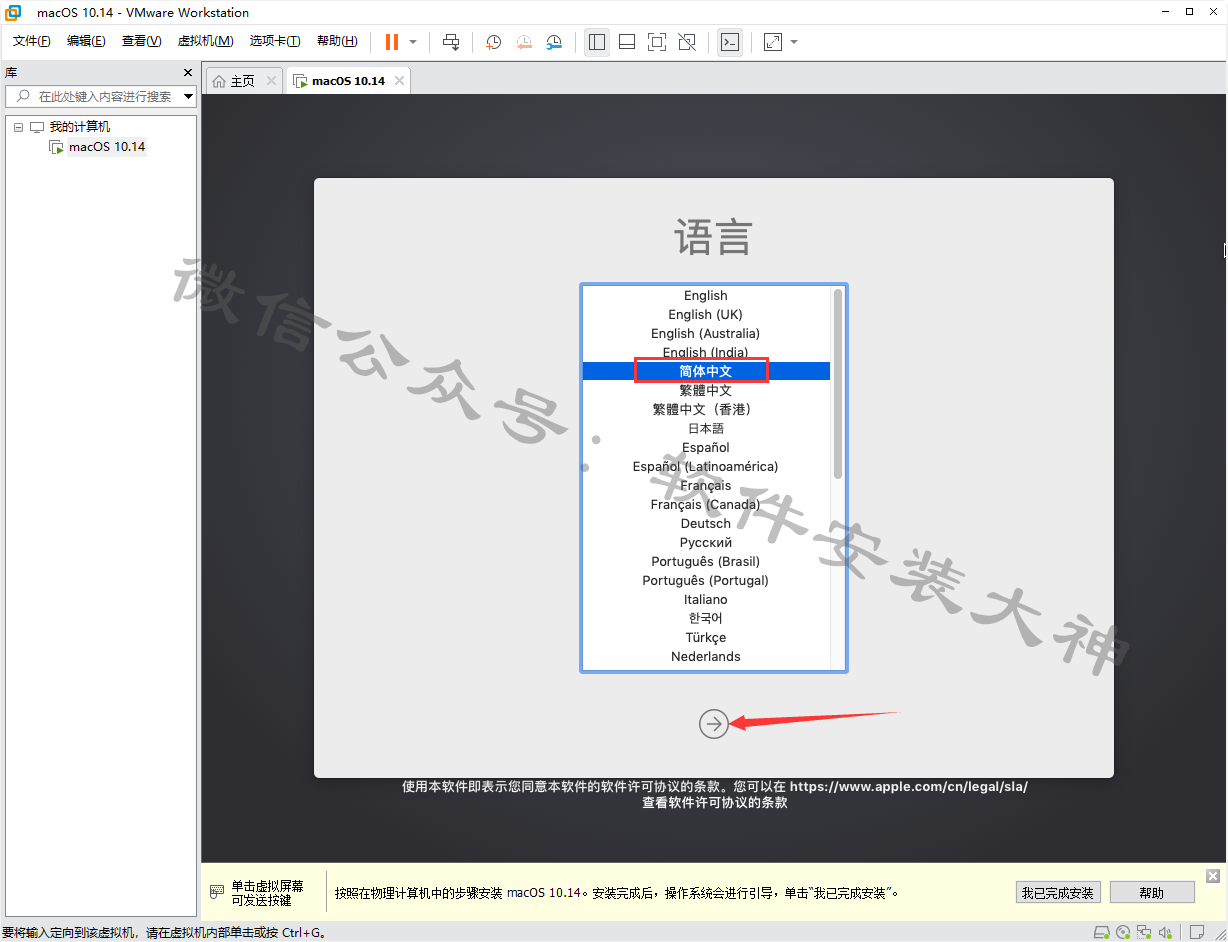
Task: Click the CD/DVD drive status icon
Action: 1123,932
